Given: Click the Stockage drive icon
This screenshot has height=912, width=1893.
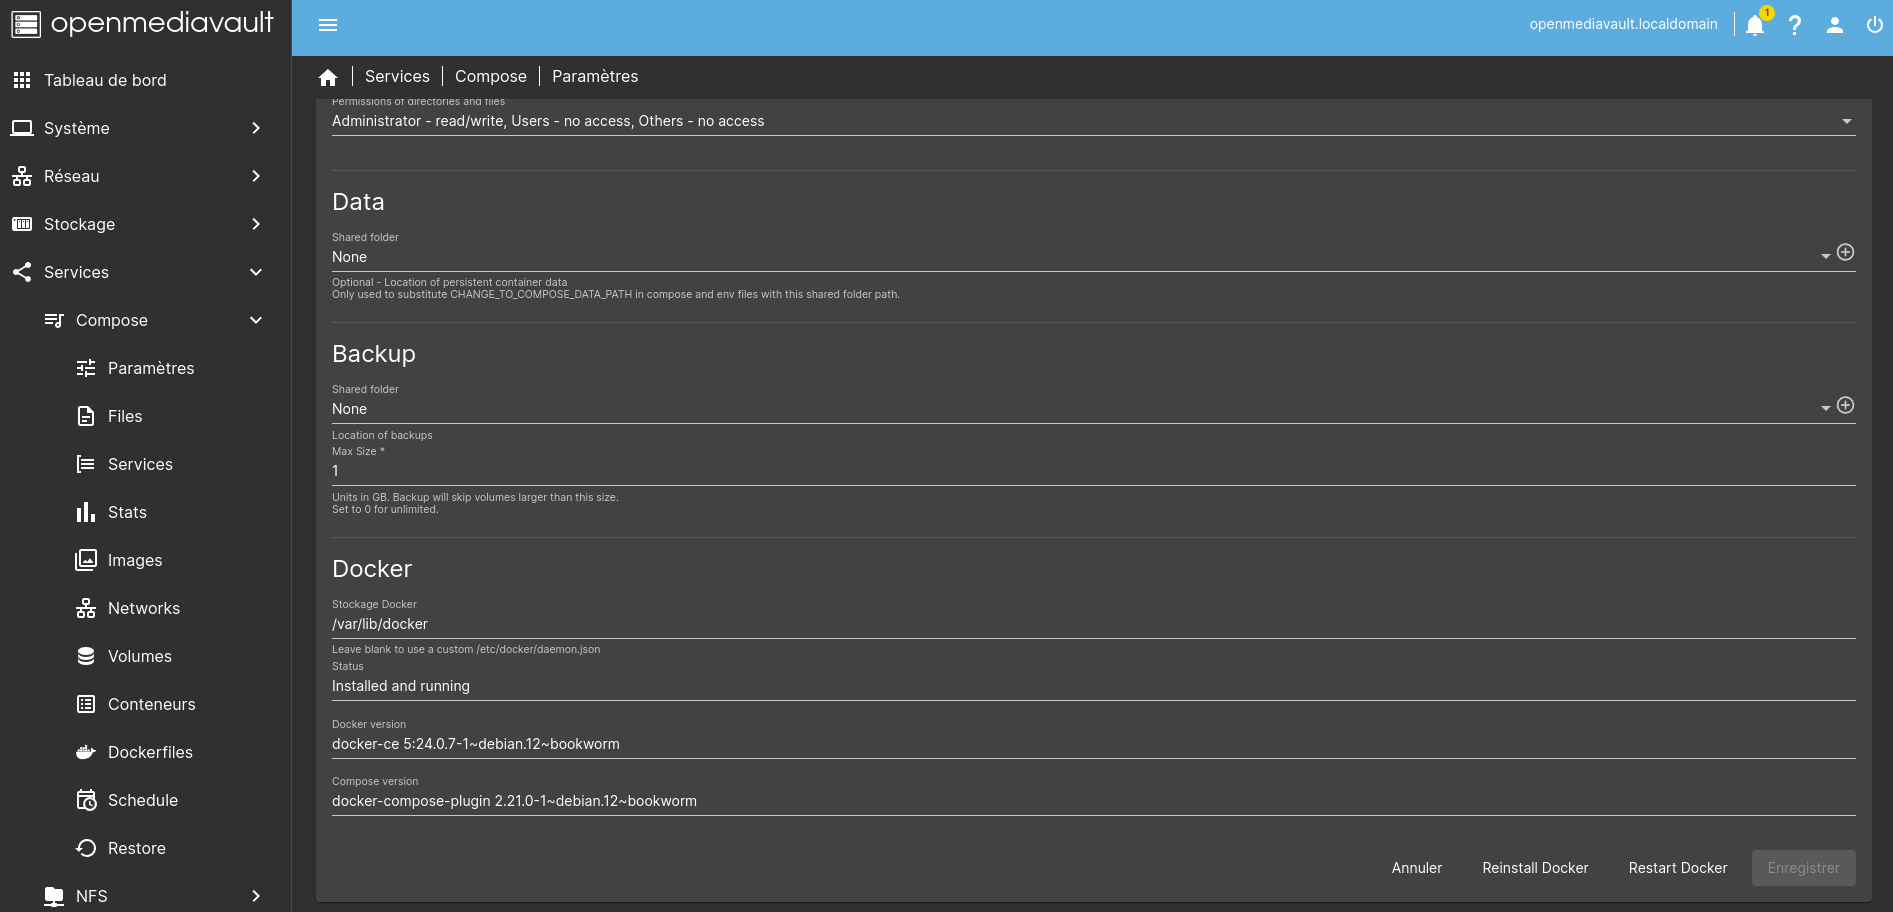Looking at the screenshot, I should [22, 224].
